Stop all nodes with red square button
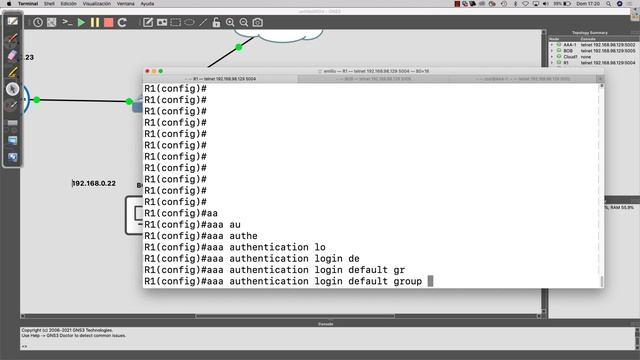The image size is (640, 360). [109, 22]
